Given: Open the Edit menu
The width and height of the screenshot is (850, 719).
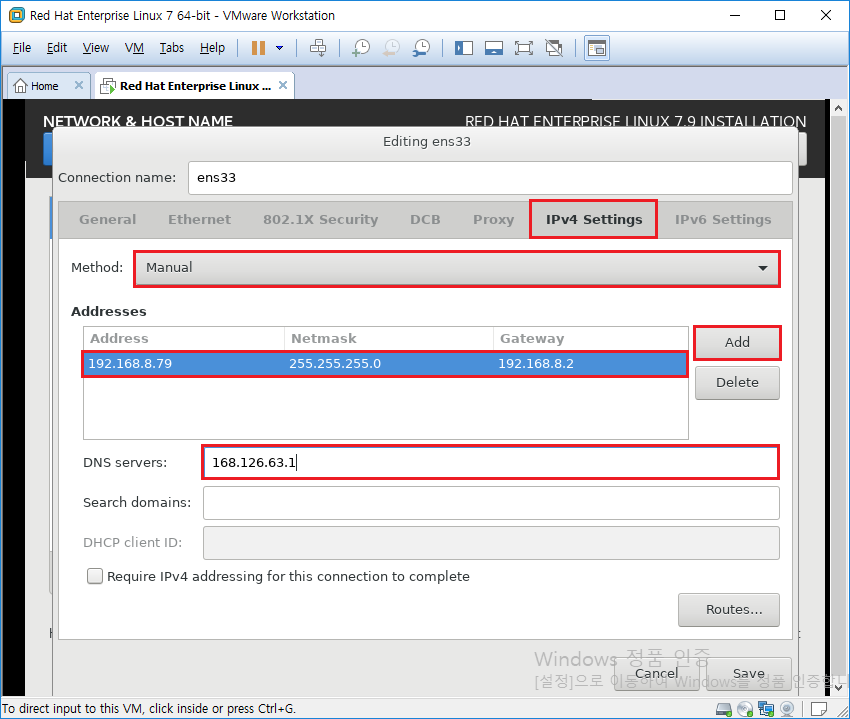Looking at the screenshot, I should [57, 48].
